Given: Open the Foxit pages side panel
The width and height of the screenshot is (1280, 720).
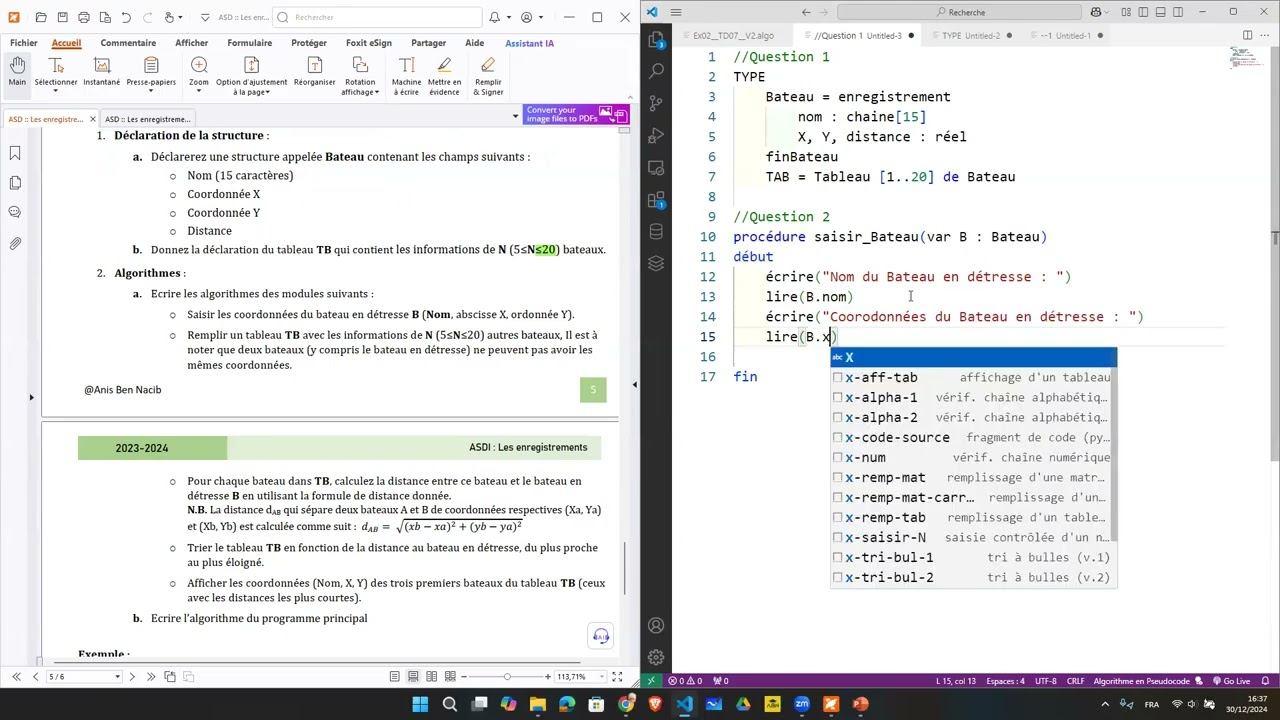Looking at the screenshot, I should coord(15,183).
